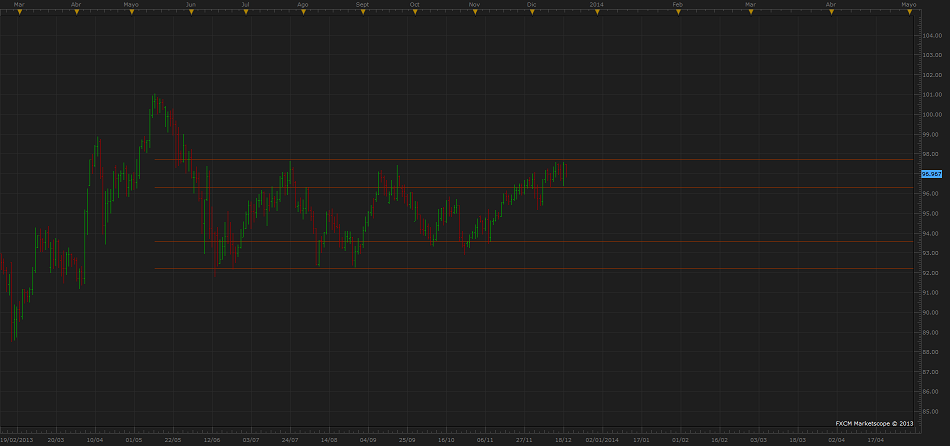Select the 2014 year triangle marker
This screenshot has width=950, height=446.
(x=596, y=12)
